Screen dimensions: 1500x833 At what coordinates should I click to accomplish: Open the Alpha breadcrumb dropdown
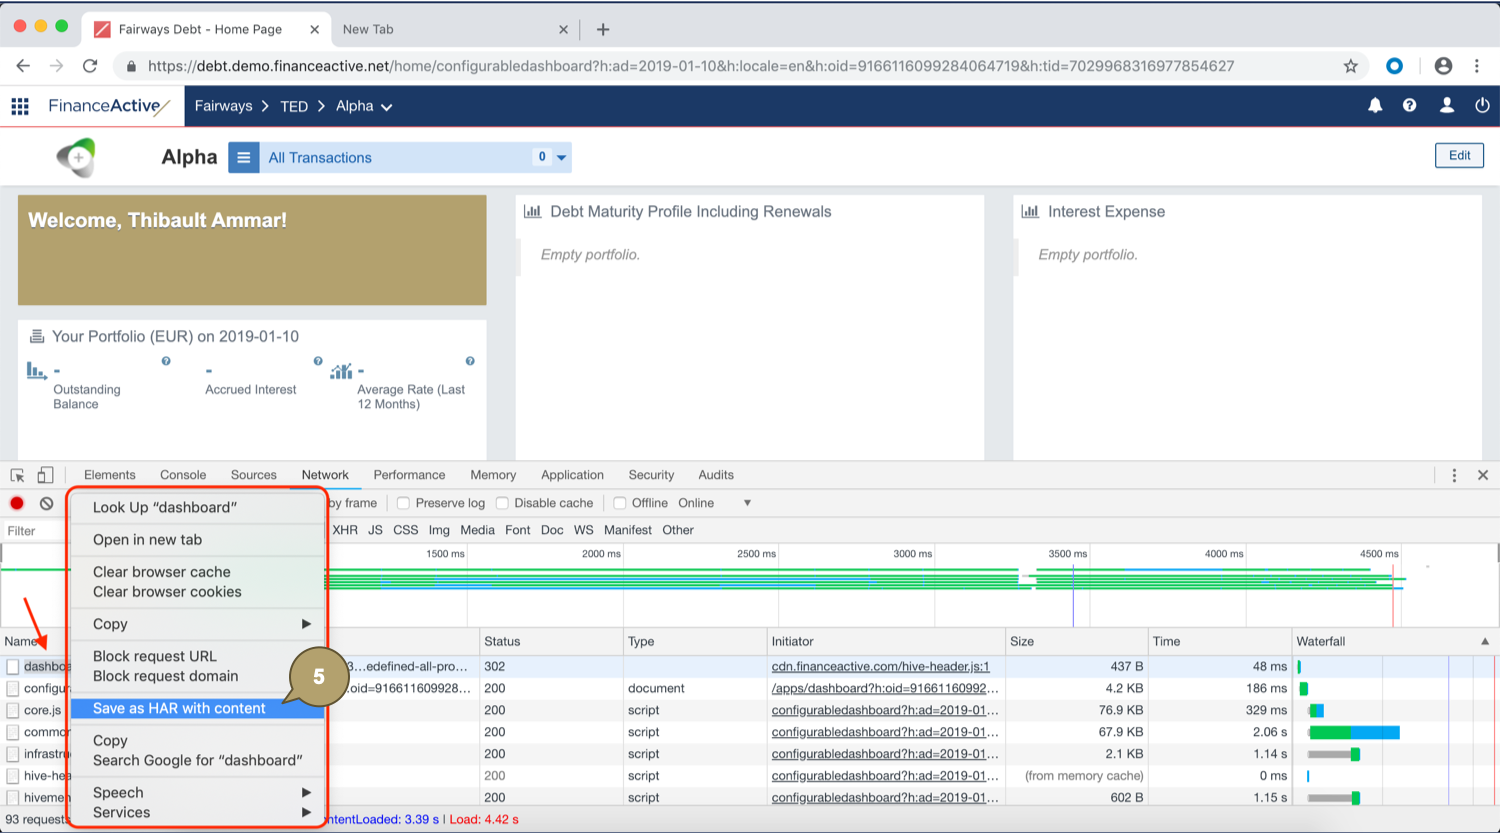click(388, 105)
